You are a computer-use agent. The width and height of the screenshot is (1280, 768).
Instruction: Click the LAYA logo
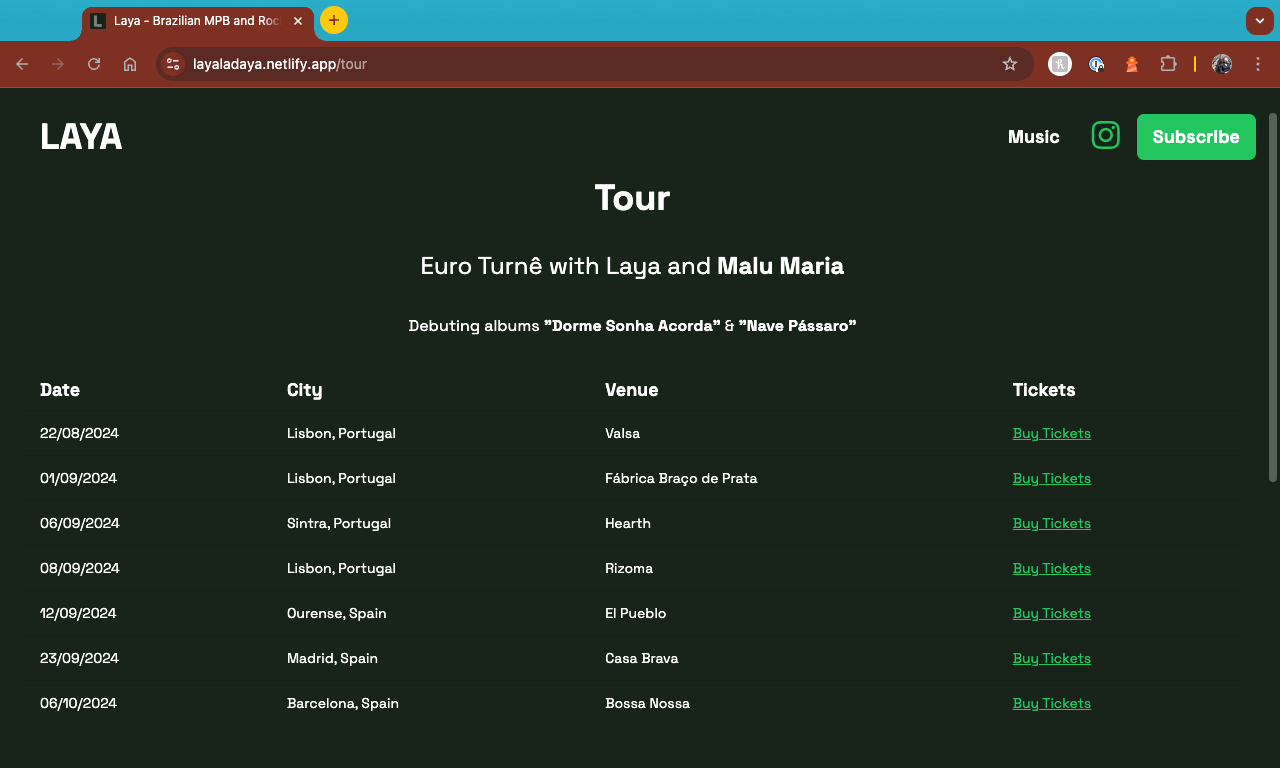(x=80, y=136)
